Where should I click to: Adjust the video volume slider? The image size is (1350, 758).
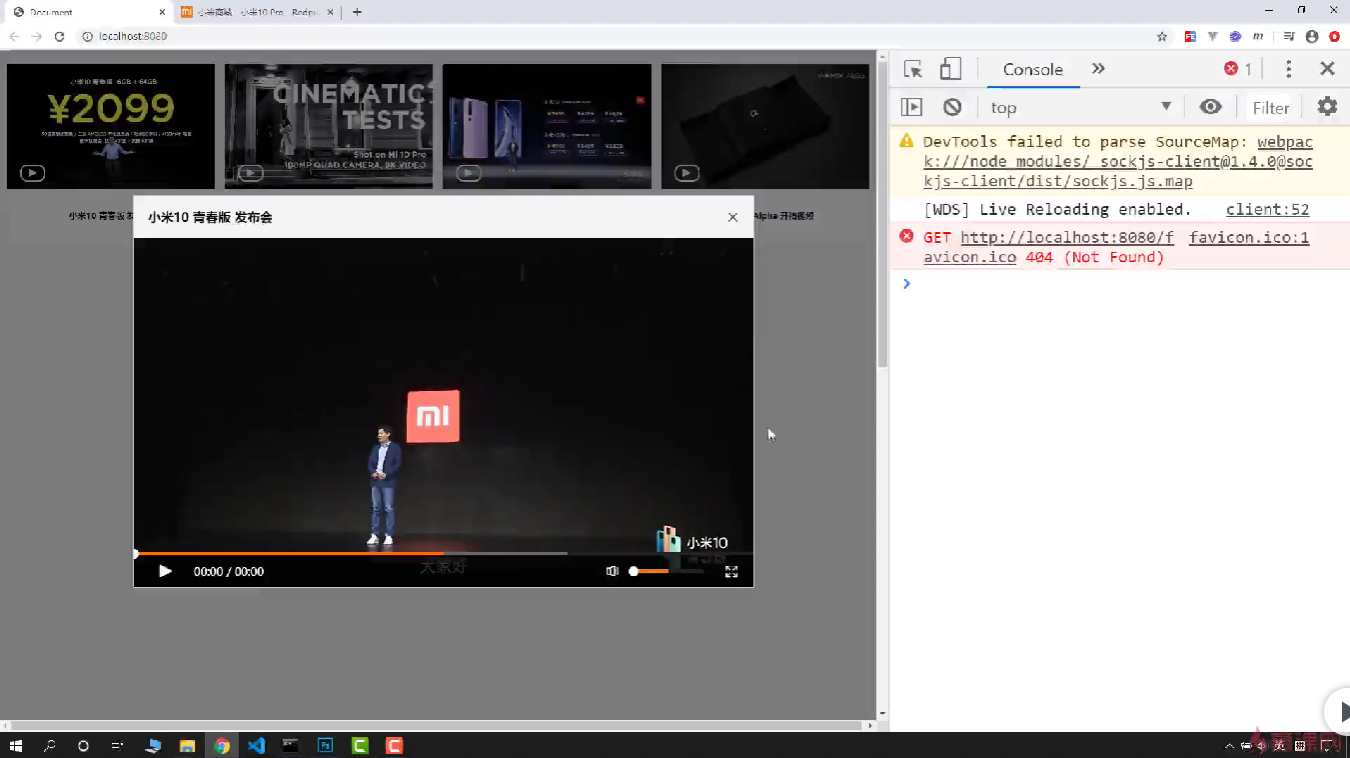point(665,571)
